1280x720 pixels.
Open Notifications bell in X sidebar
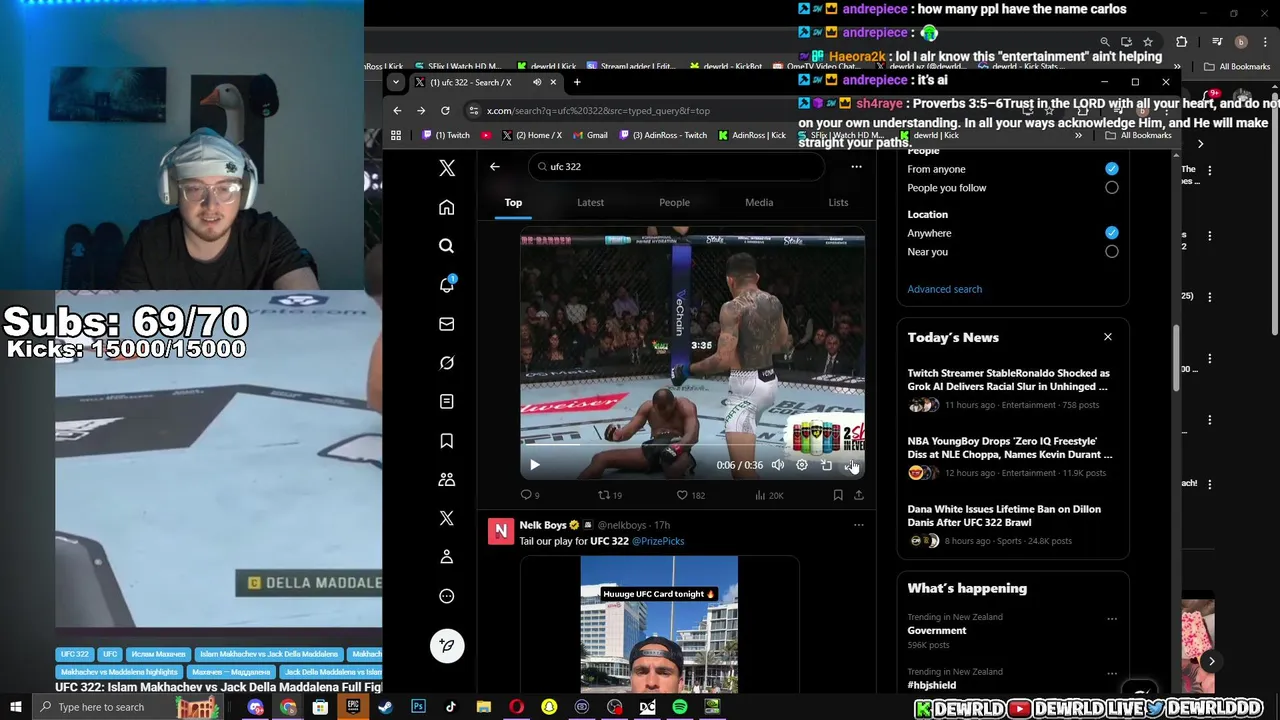(447, 285)
